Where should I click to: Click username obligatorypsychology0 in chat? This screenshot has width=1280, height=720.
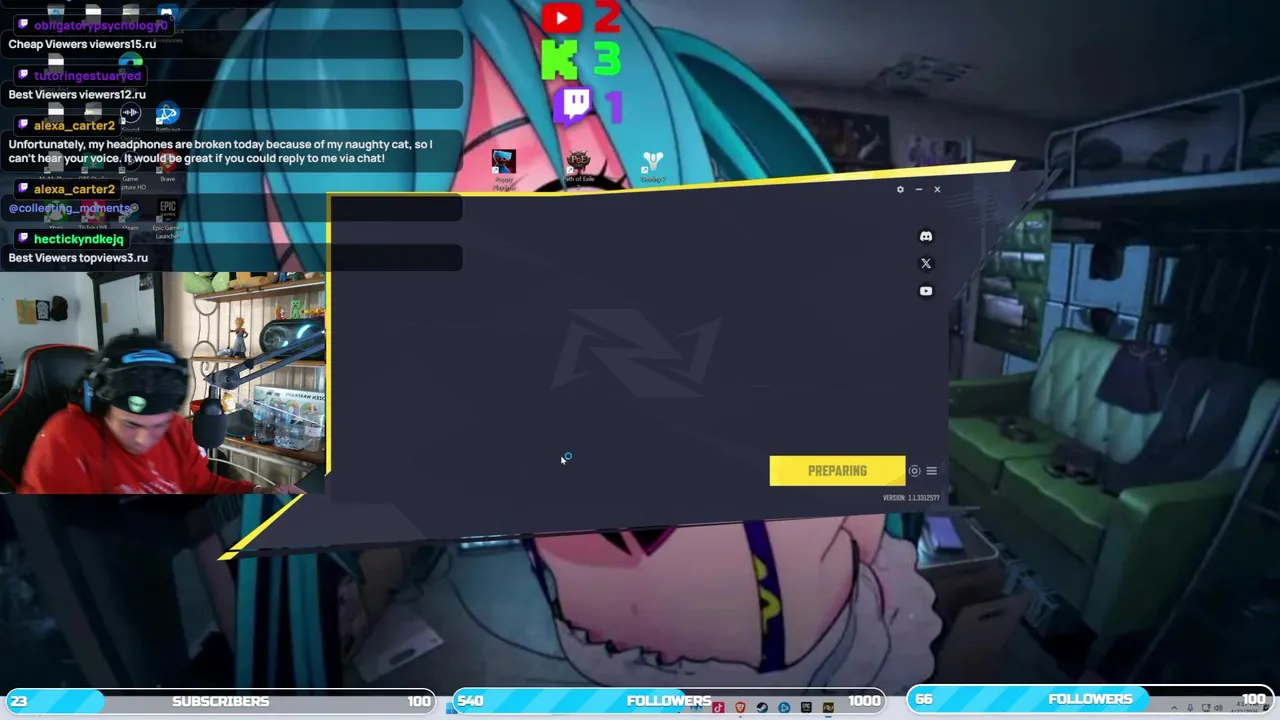click(x=101, y=25)
